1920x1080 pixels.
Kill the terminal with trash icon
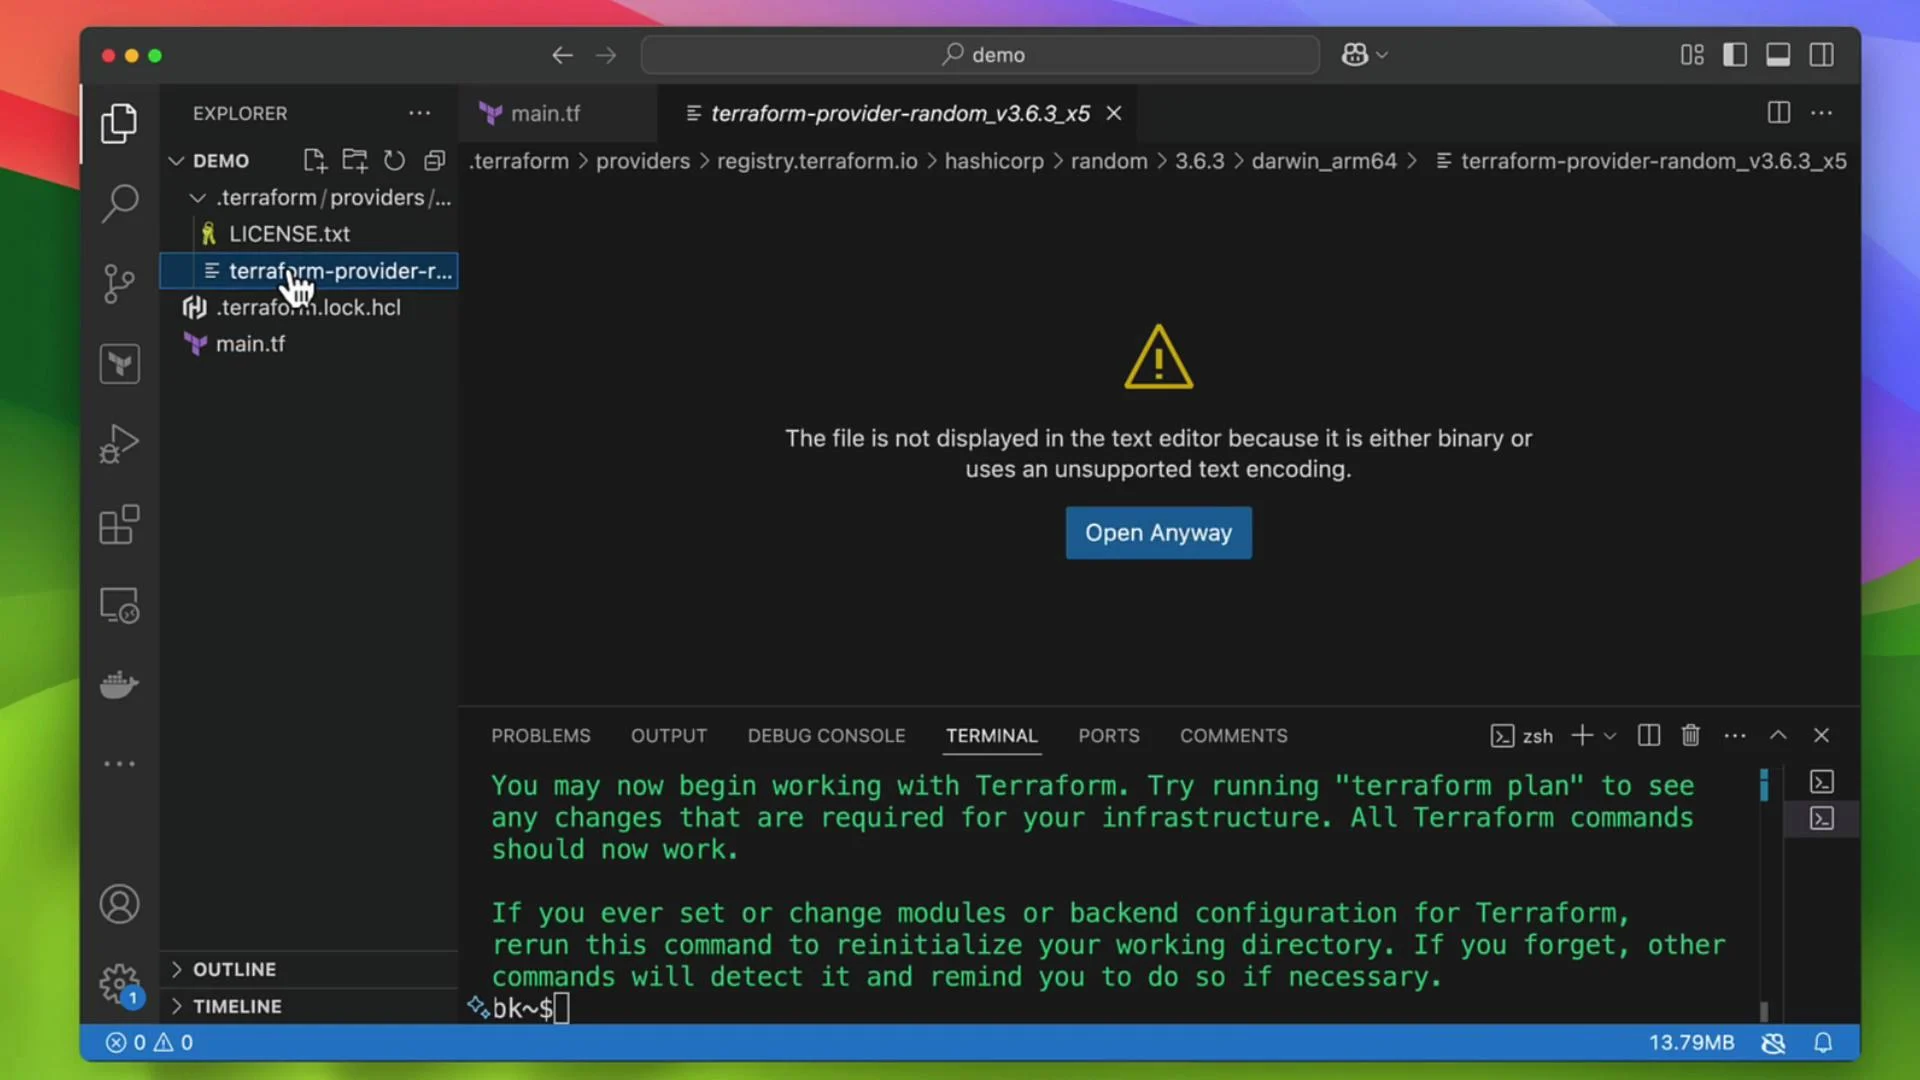(1690, 736)
